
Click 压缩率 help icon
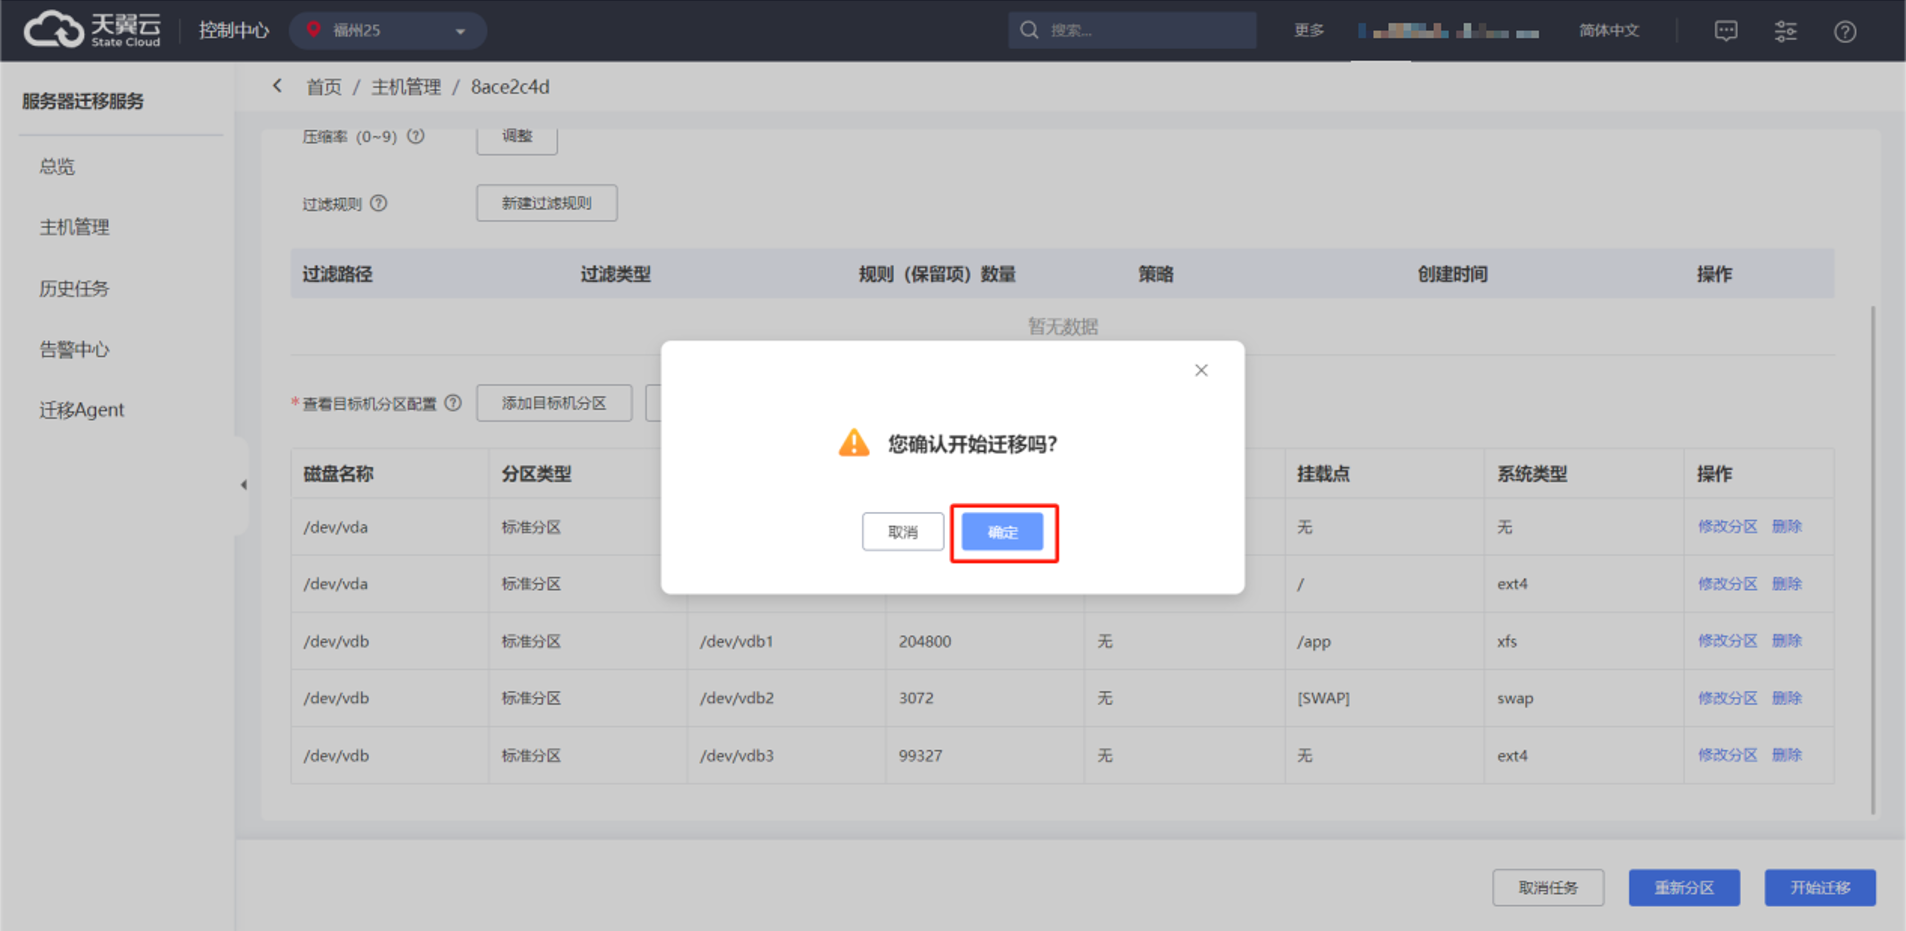coord(416,136)
